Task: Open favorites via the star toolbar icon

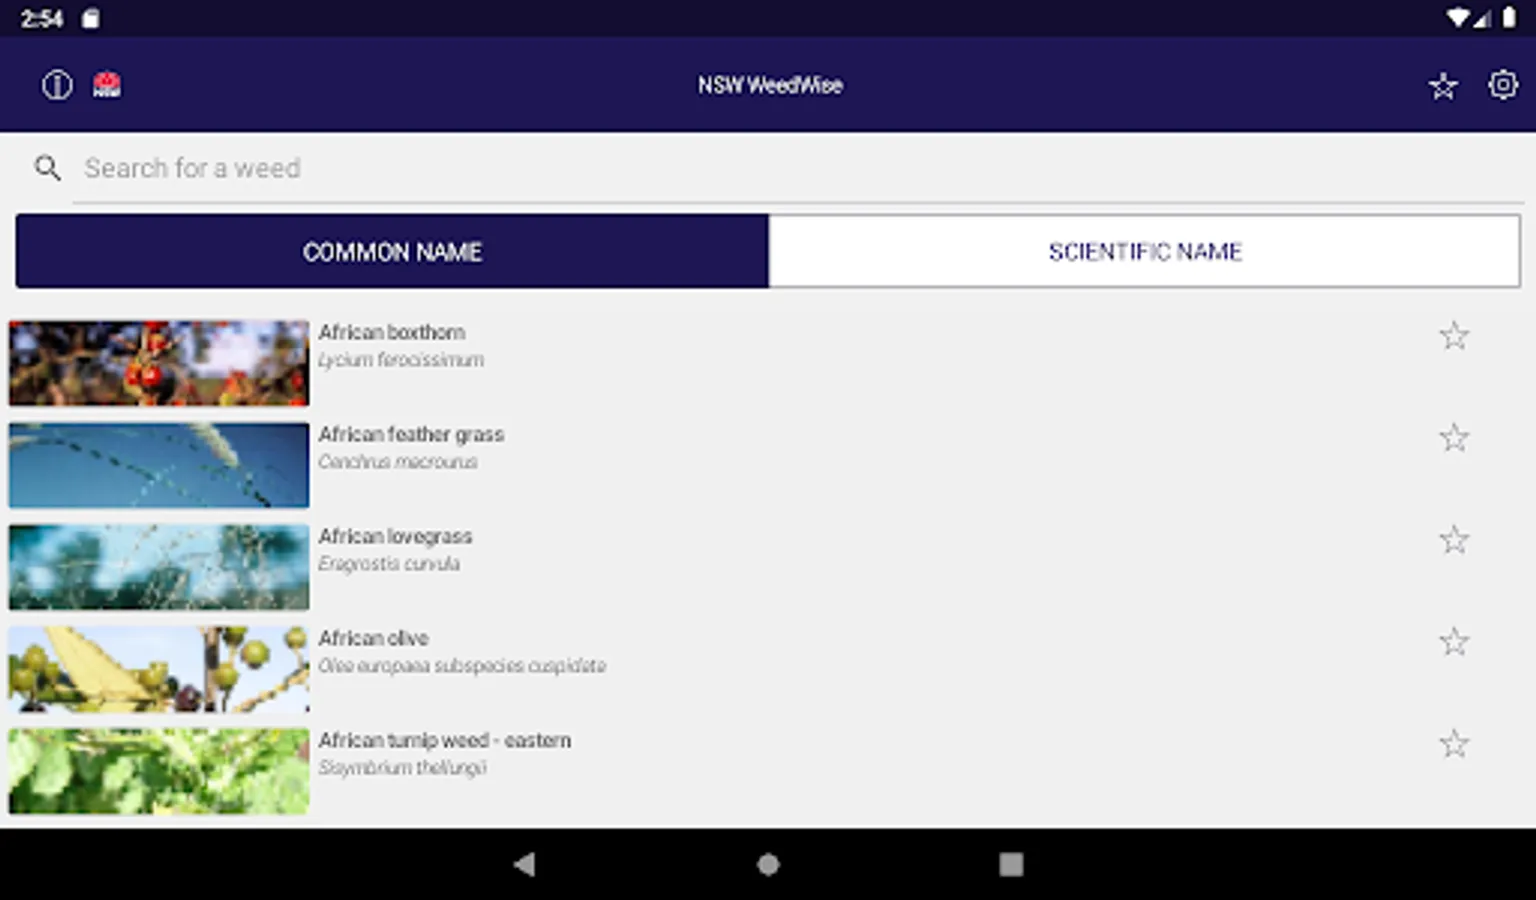Action: point(1443,85)
